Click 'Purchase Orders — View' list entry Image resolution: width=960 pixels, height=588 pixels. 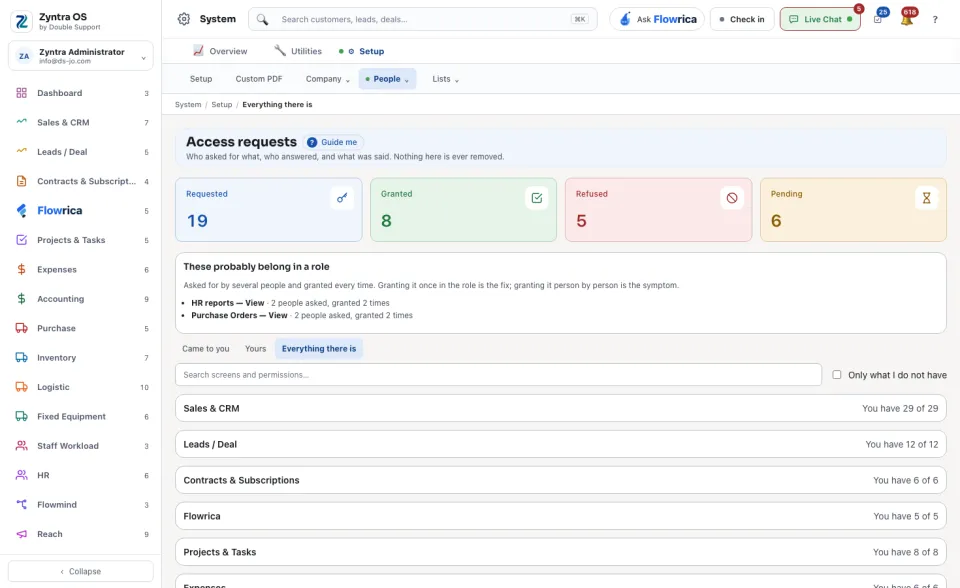[x=239, y=315]
